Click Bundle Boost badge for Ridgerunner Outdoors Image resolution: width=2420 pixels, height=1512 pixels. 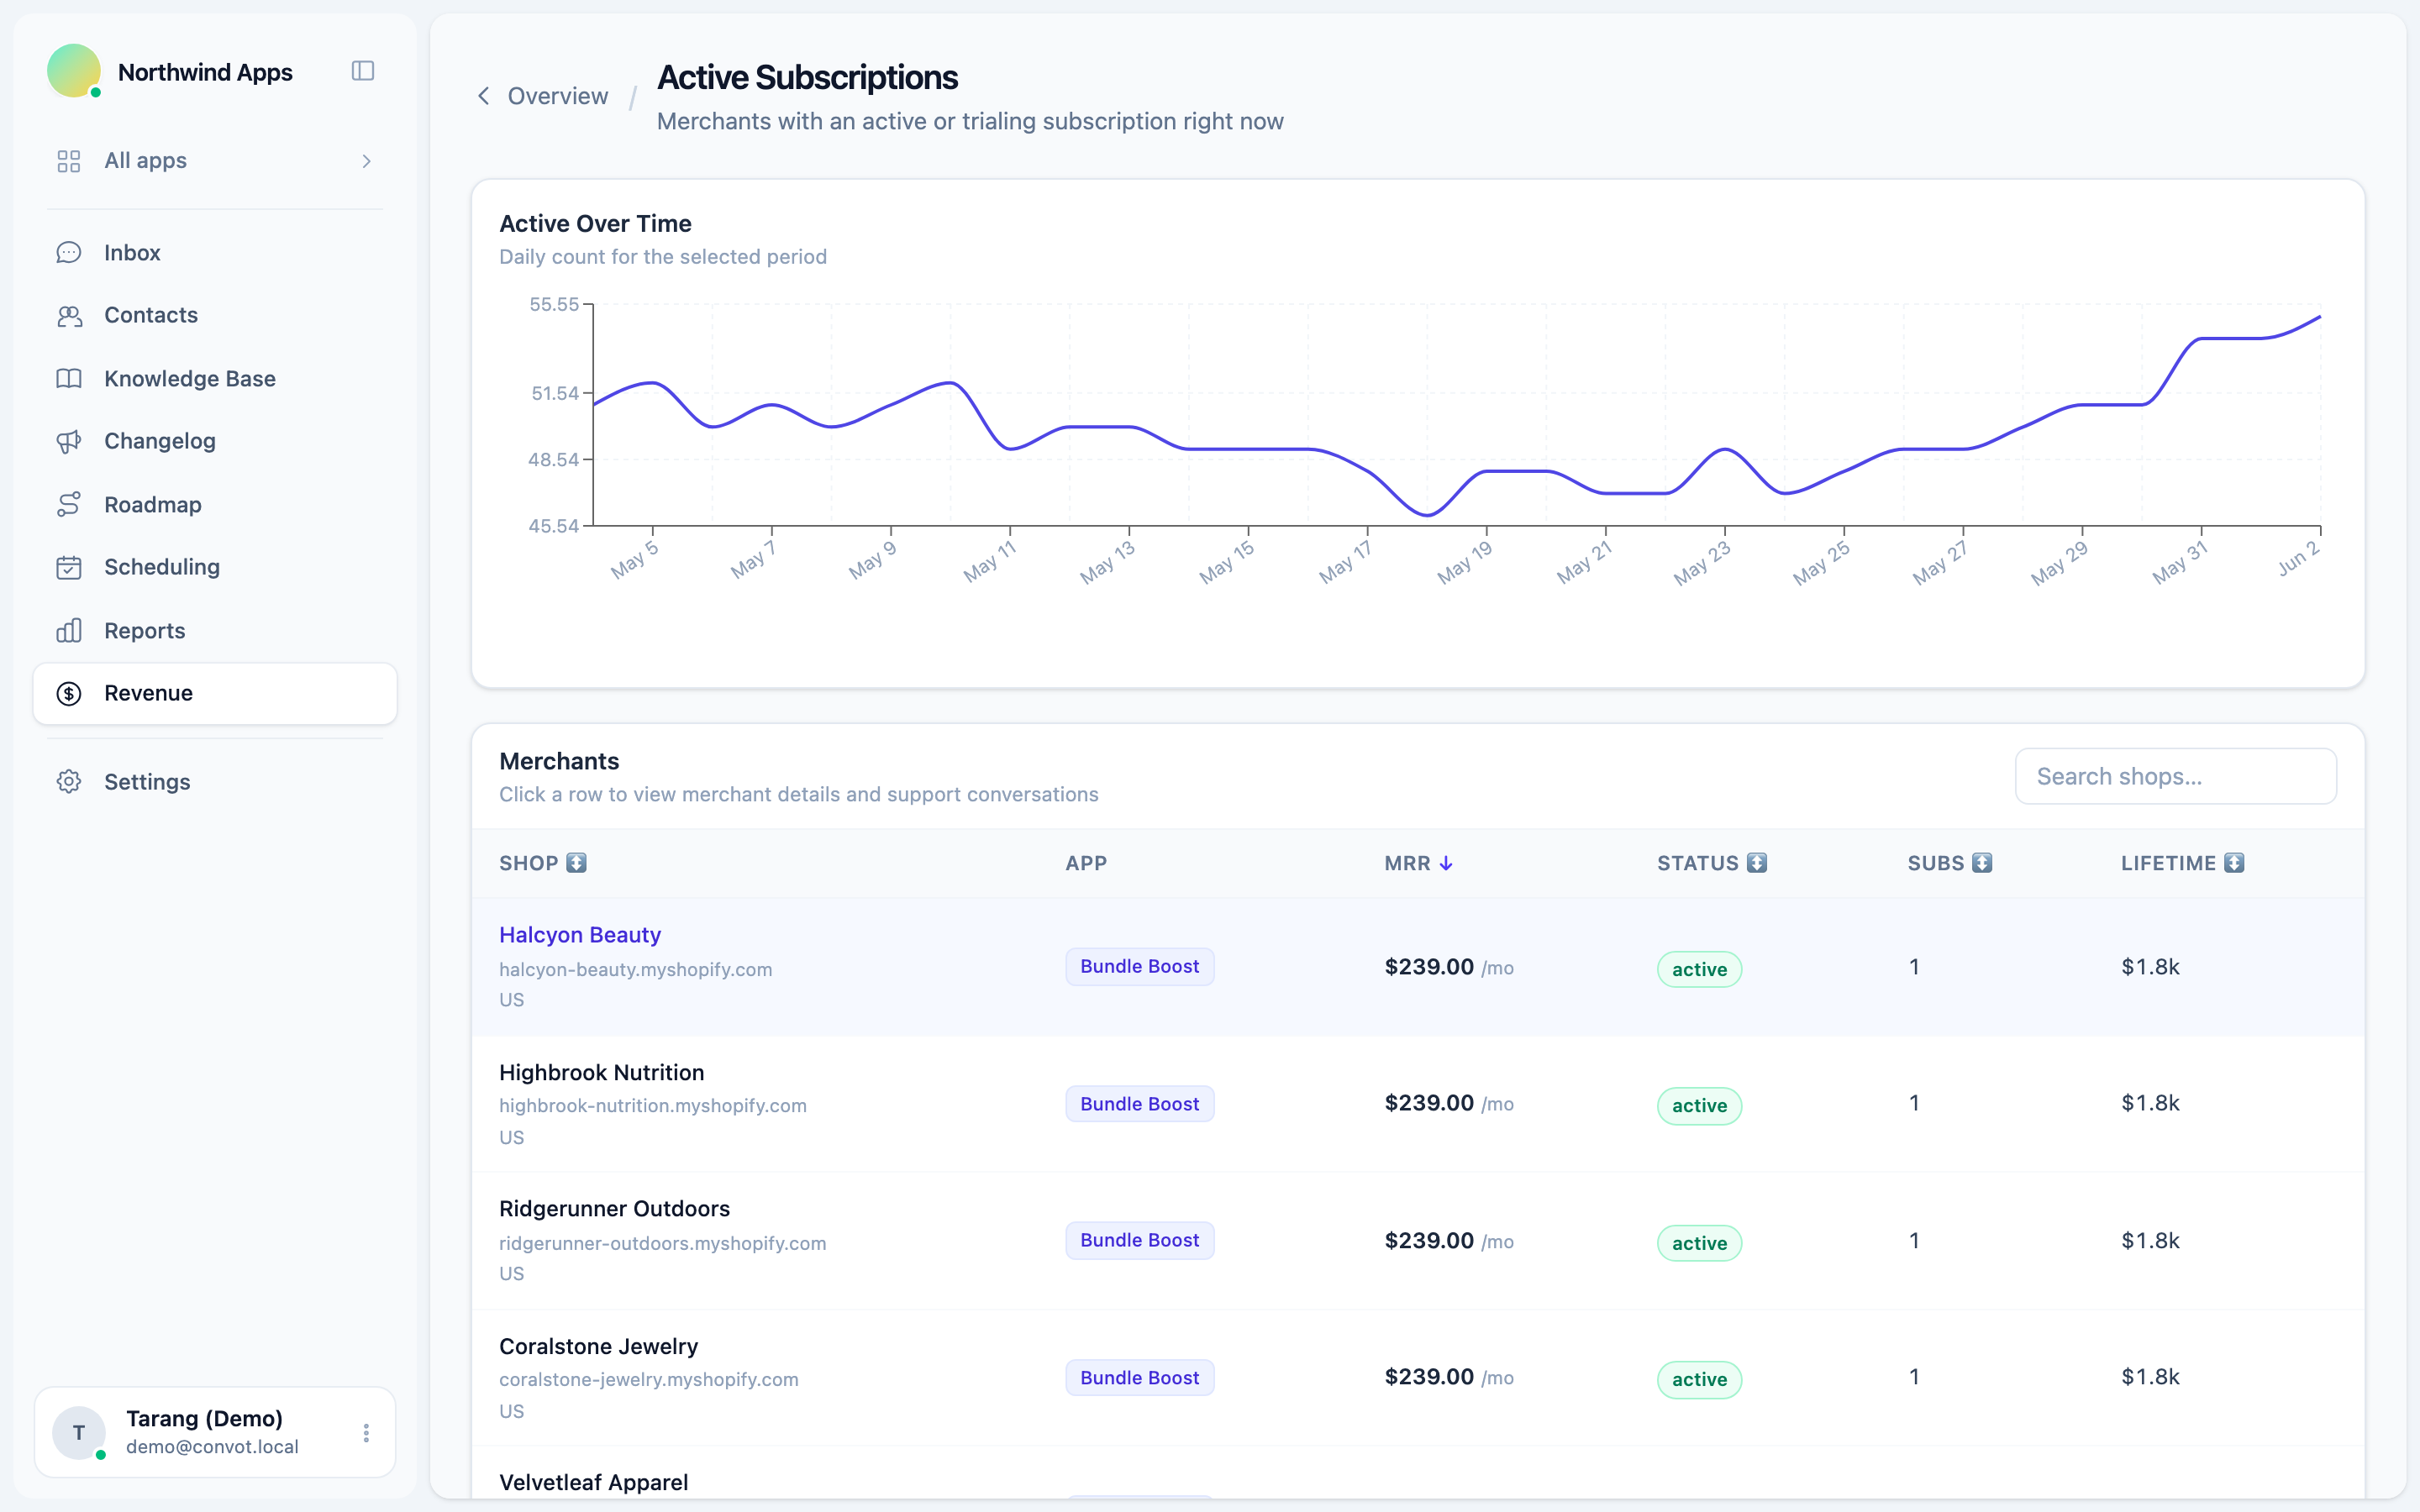tap(1139, 1241)
